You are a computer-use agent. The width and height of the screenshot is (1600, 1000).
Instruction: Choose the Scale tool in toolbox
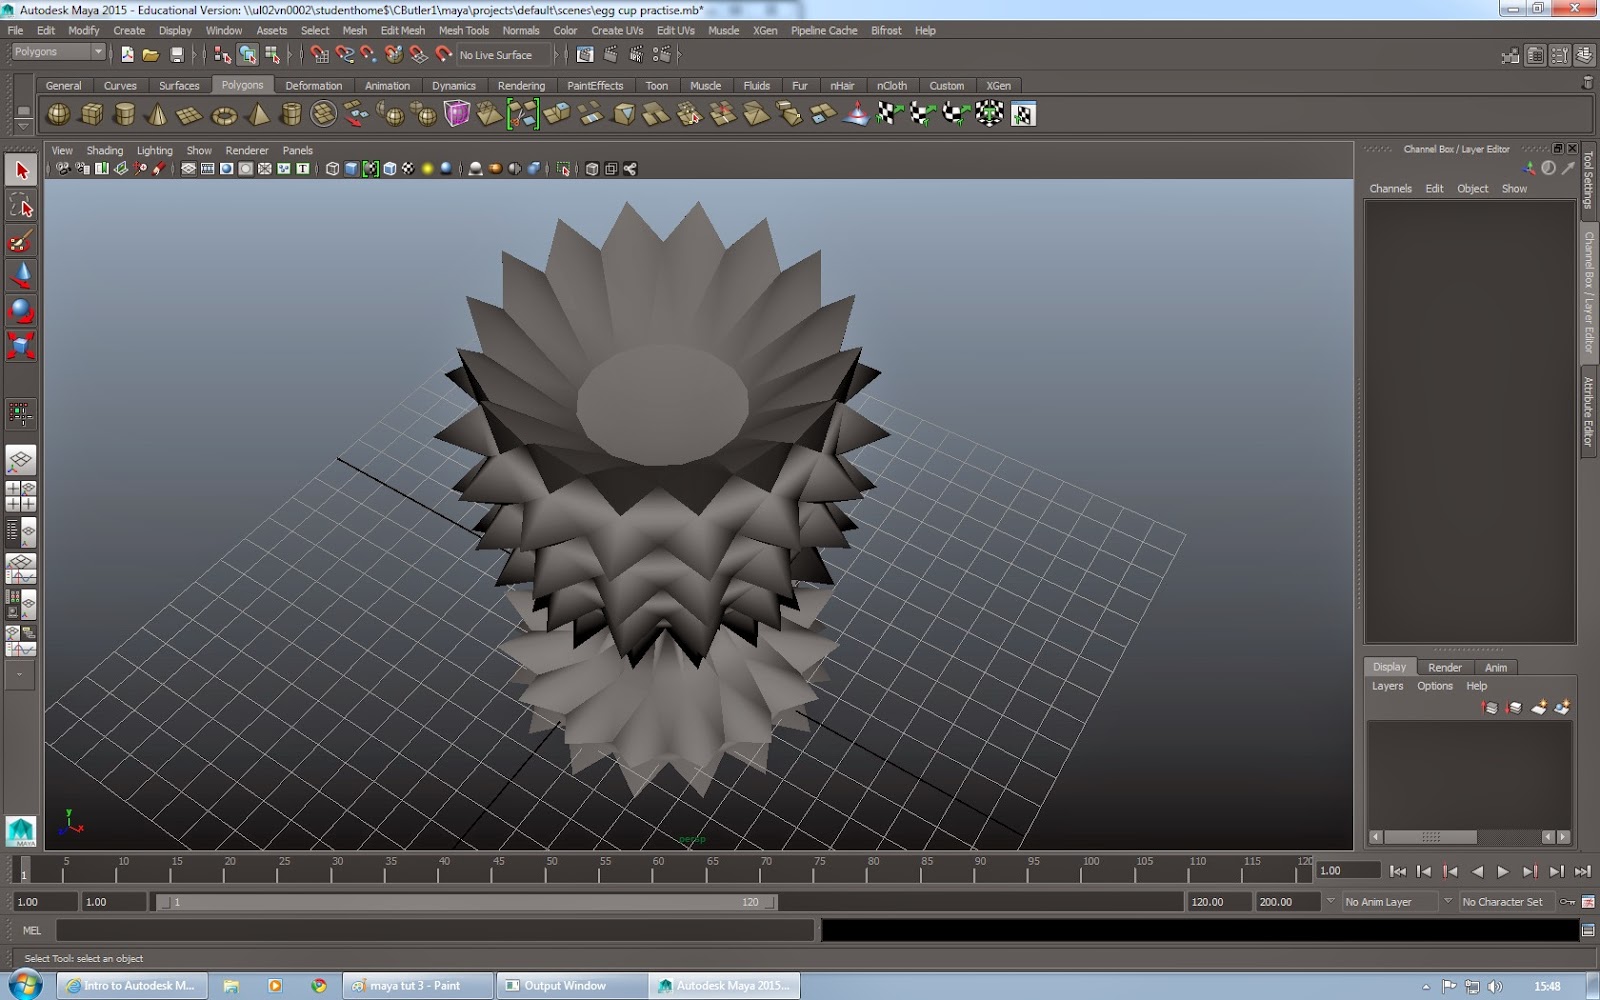click(21, 346)
